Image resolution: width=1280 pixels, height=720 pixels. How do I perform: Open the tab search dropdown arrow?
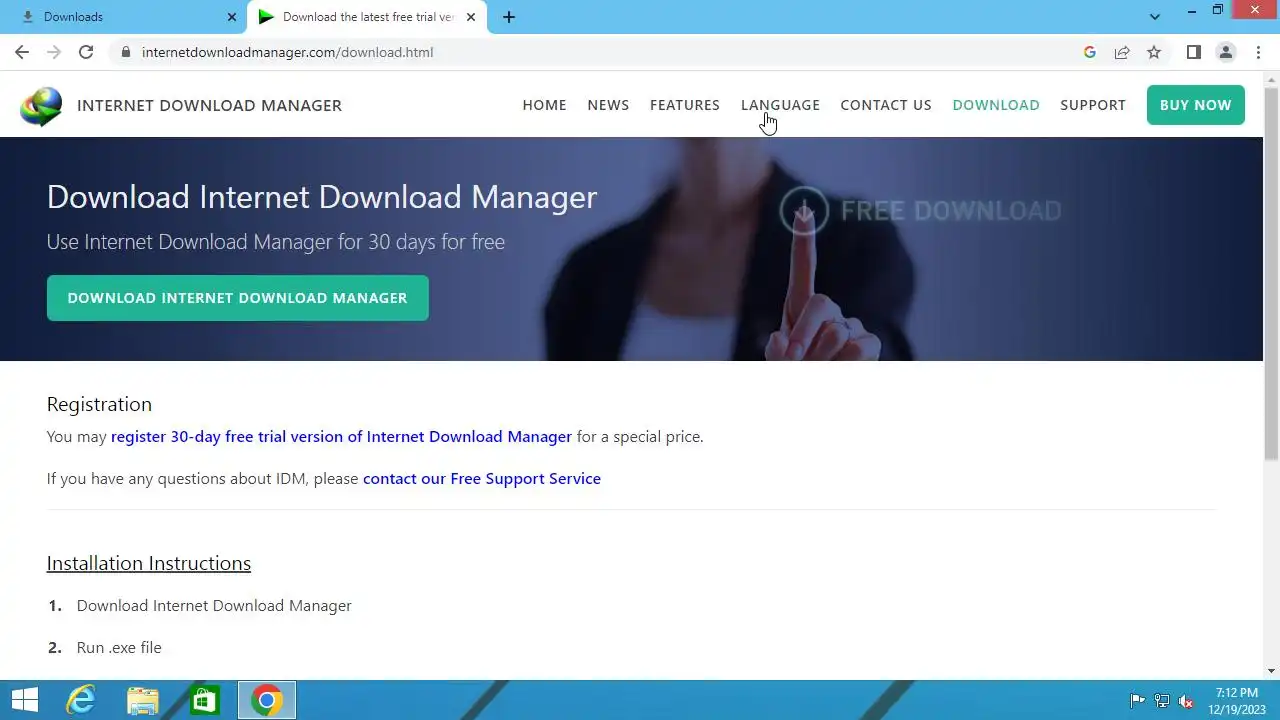[1155, 17]
